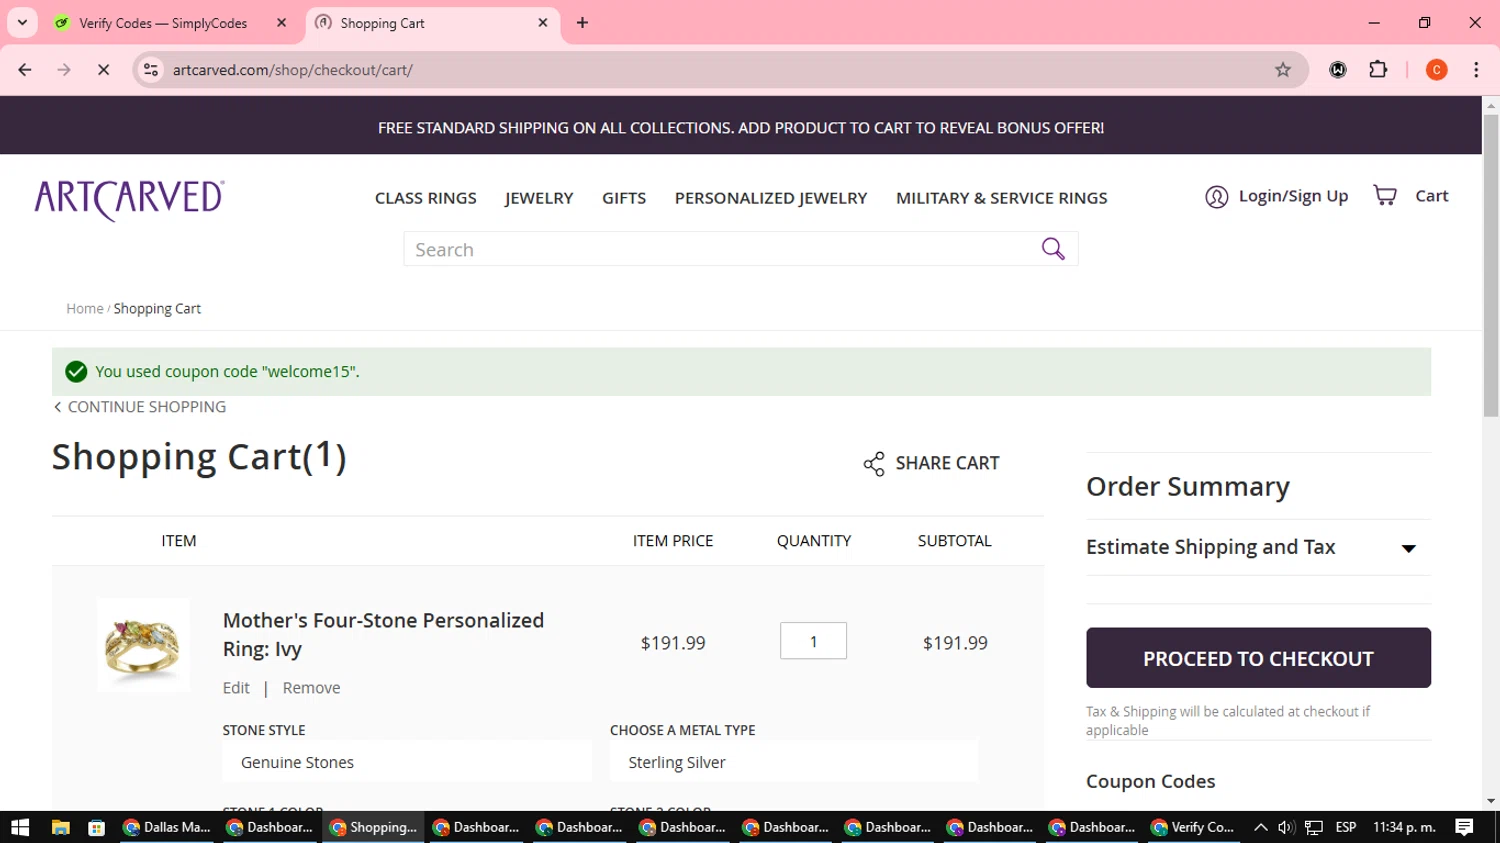The width and height of the screenshot is (1500, 843).
Task: Click the page vertical scrollbar
Action: point(1491,265)
